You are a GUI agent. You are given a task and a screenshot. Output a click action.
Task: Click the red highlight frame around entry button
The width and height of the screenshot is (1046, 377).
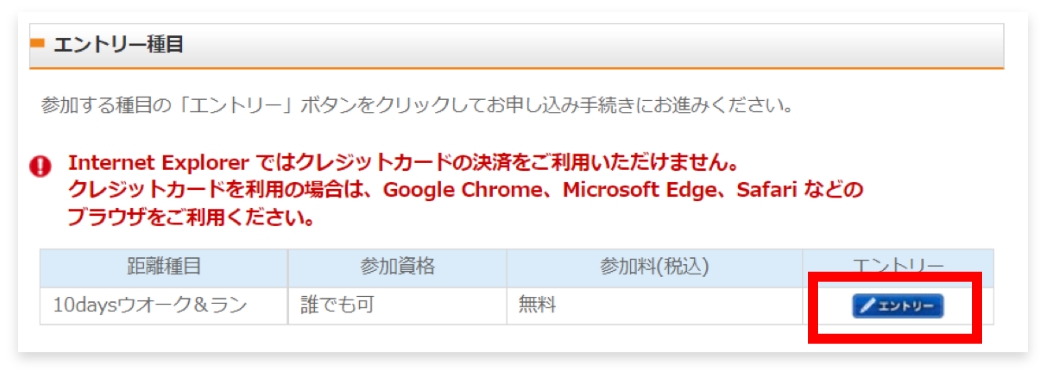click(x=895, y=308)
